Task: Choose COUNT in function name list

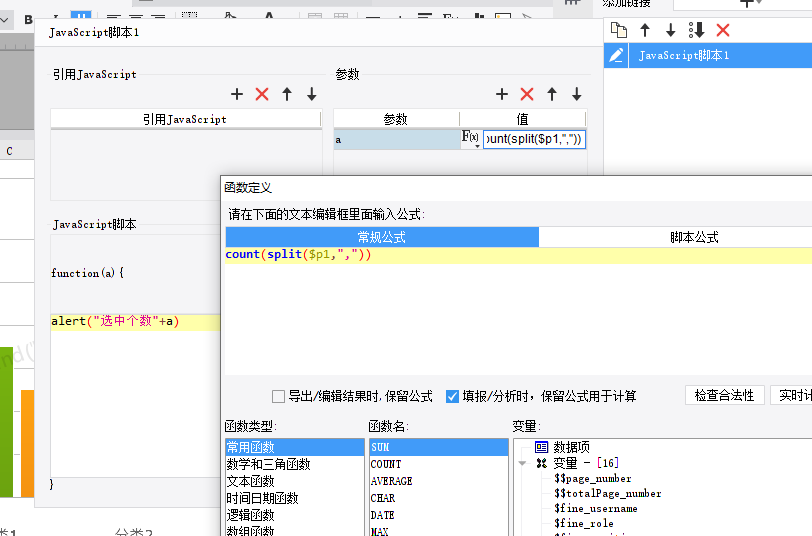Action: [x=386, y=465]
